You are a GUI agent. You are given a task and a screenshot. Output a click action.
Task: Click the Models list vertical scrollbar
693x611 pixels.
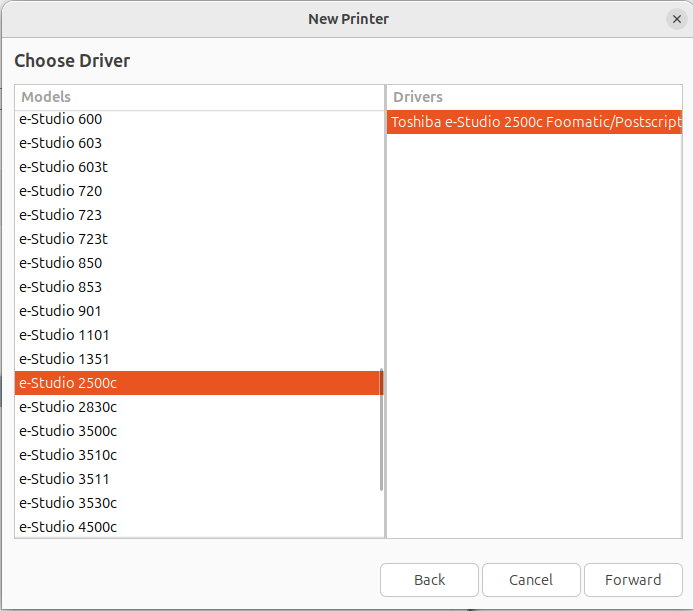[381, 430]
